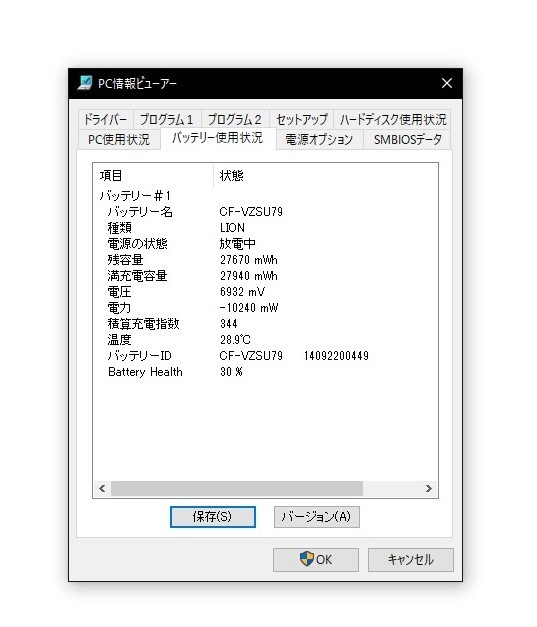Image resolution: width=537 pixels, height=627 pixels.
Task: Click the left scroll arrow
Action: point(102,488)
